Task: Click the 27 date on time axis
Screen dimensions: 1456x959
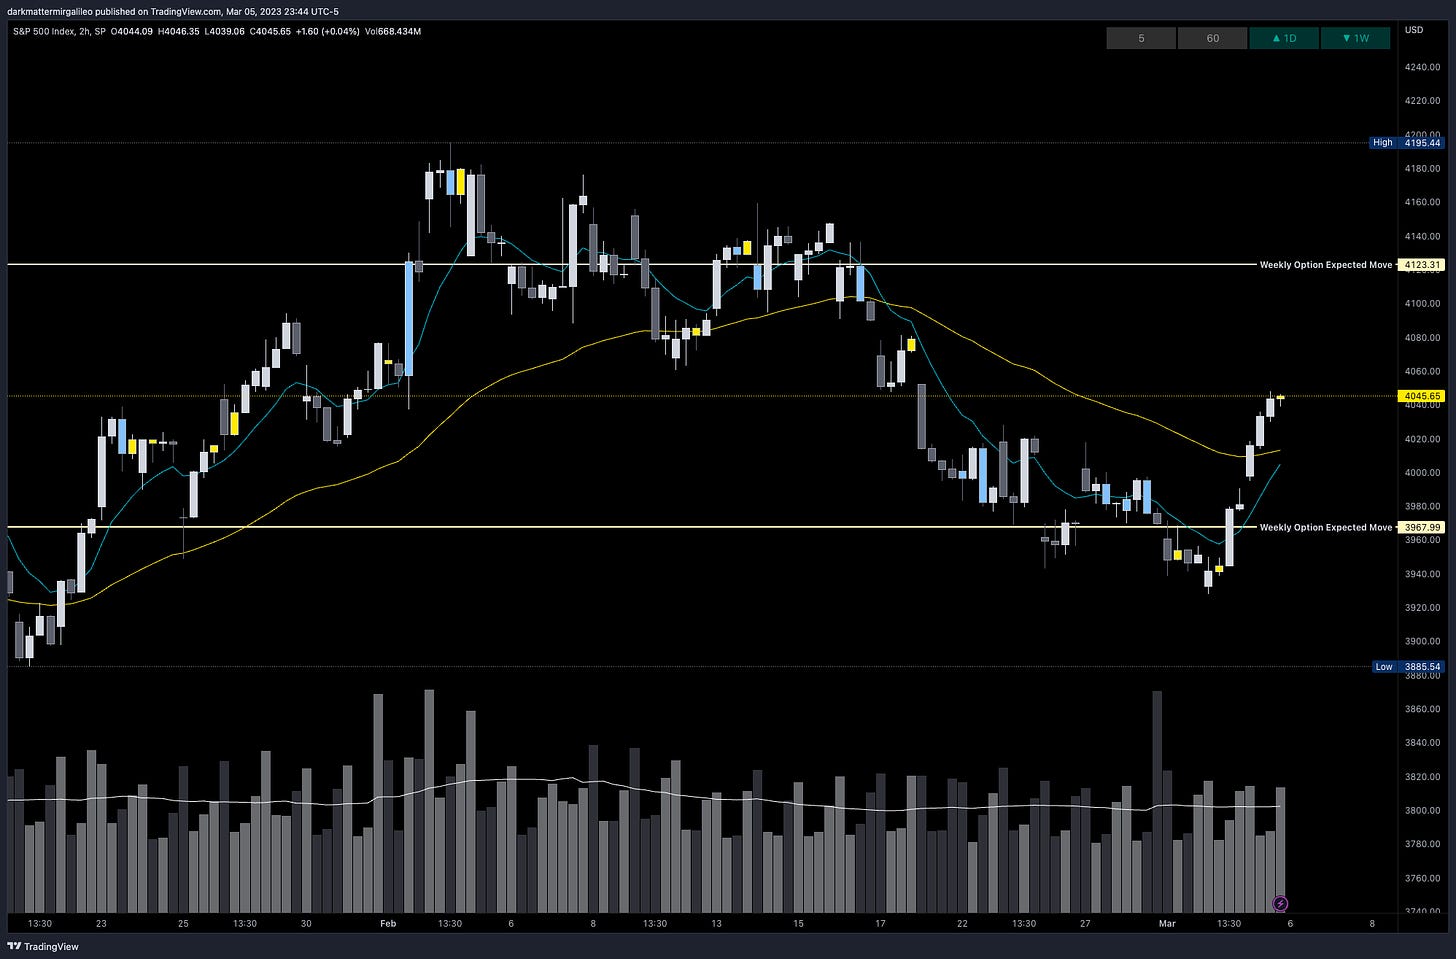Action: click(1085, 924)
